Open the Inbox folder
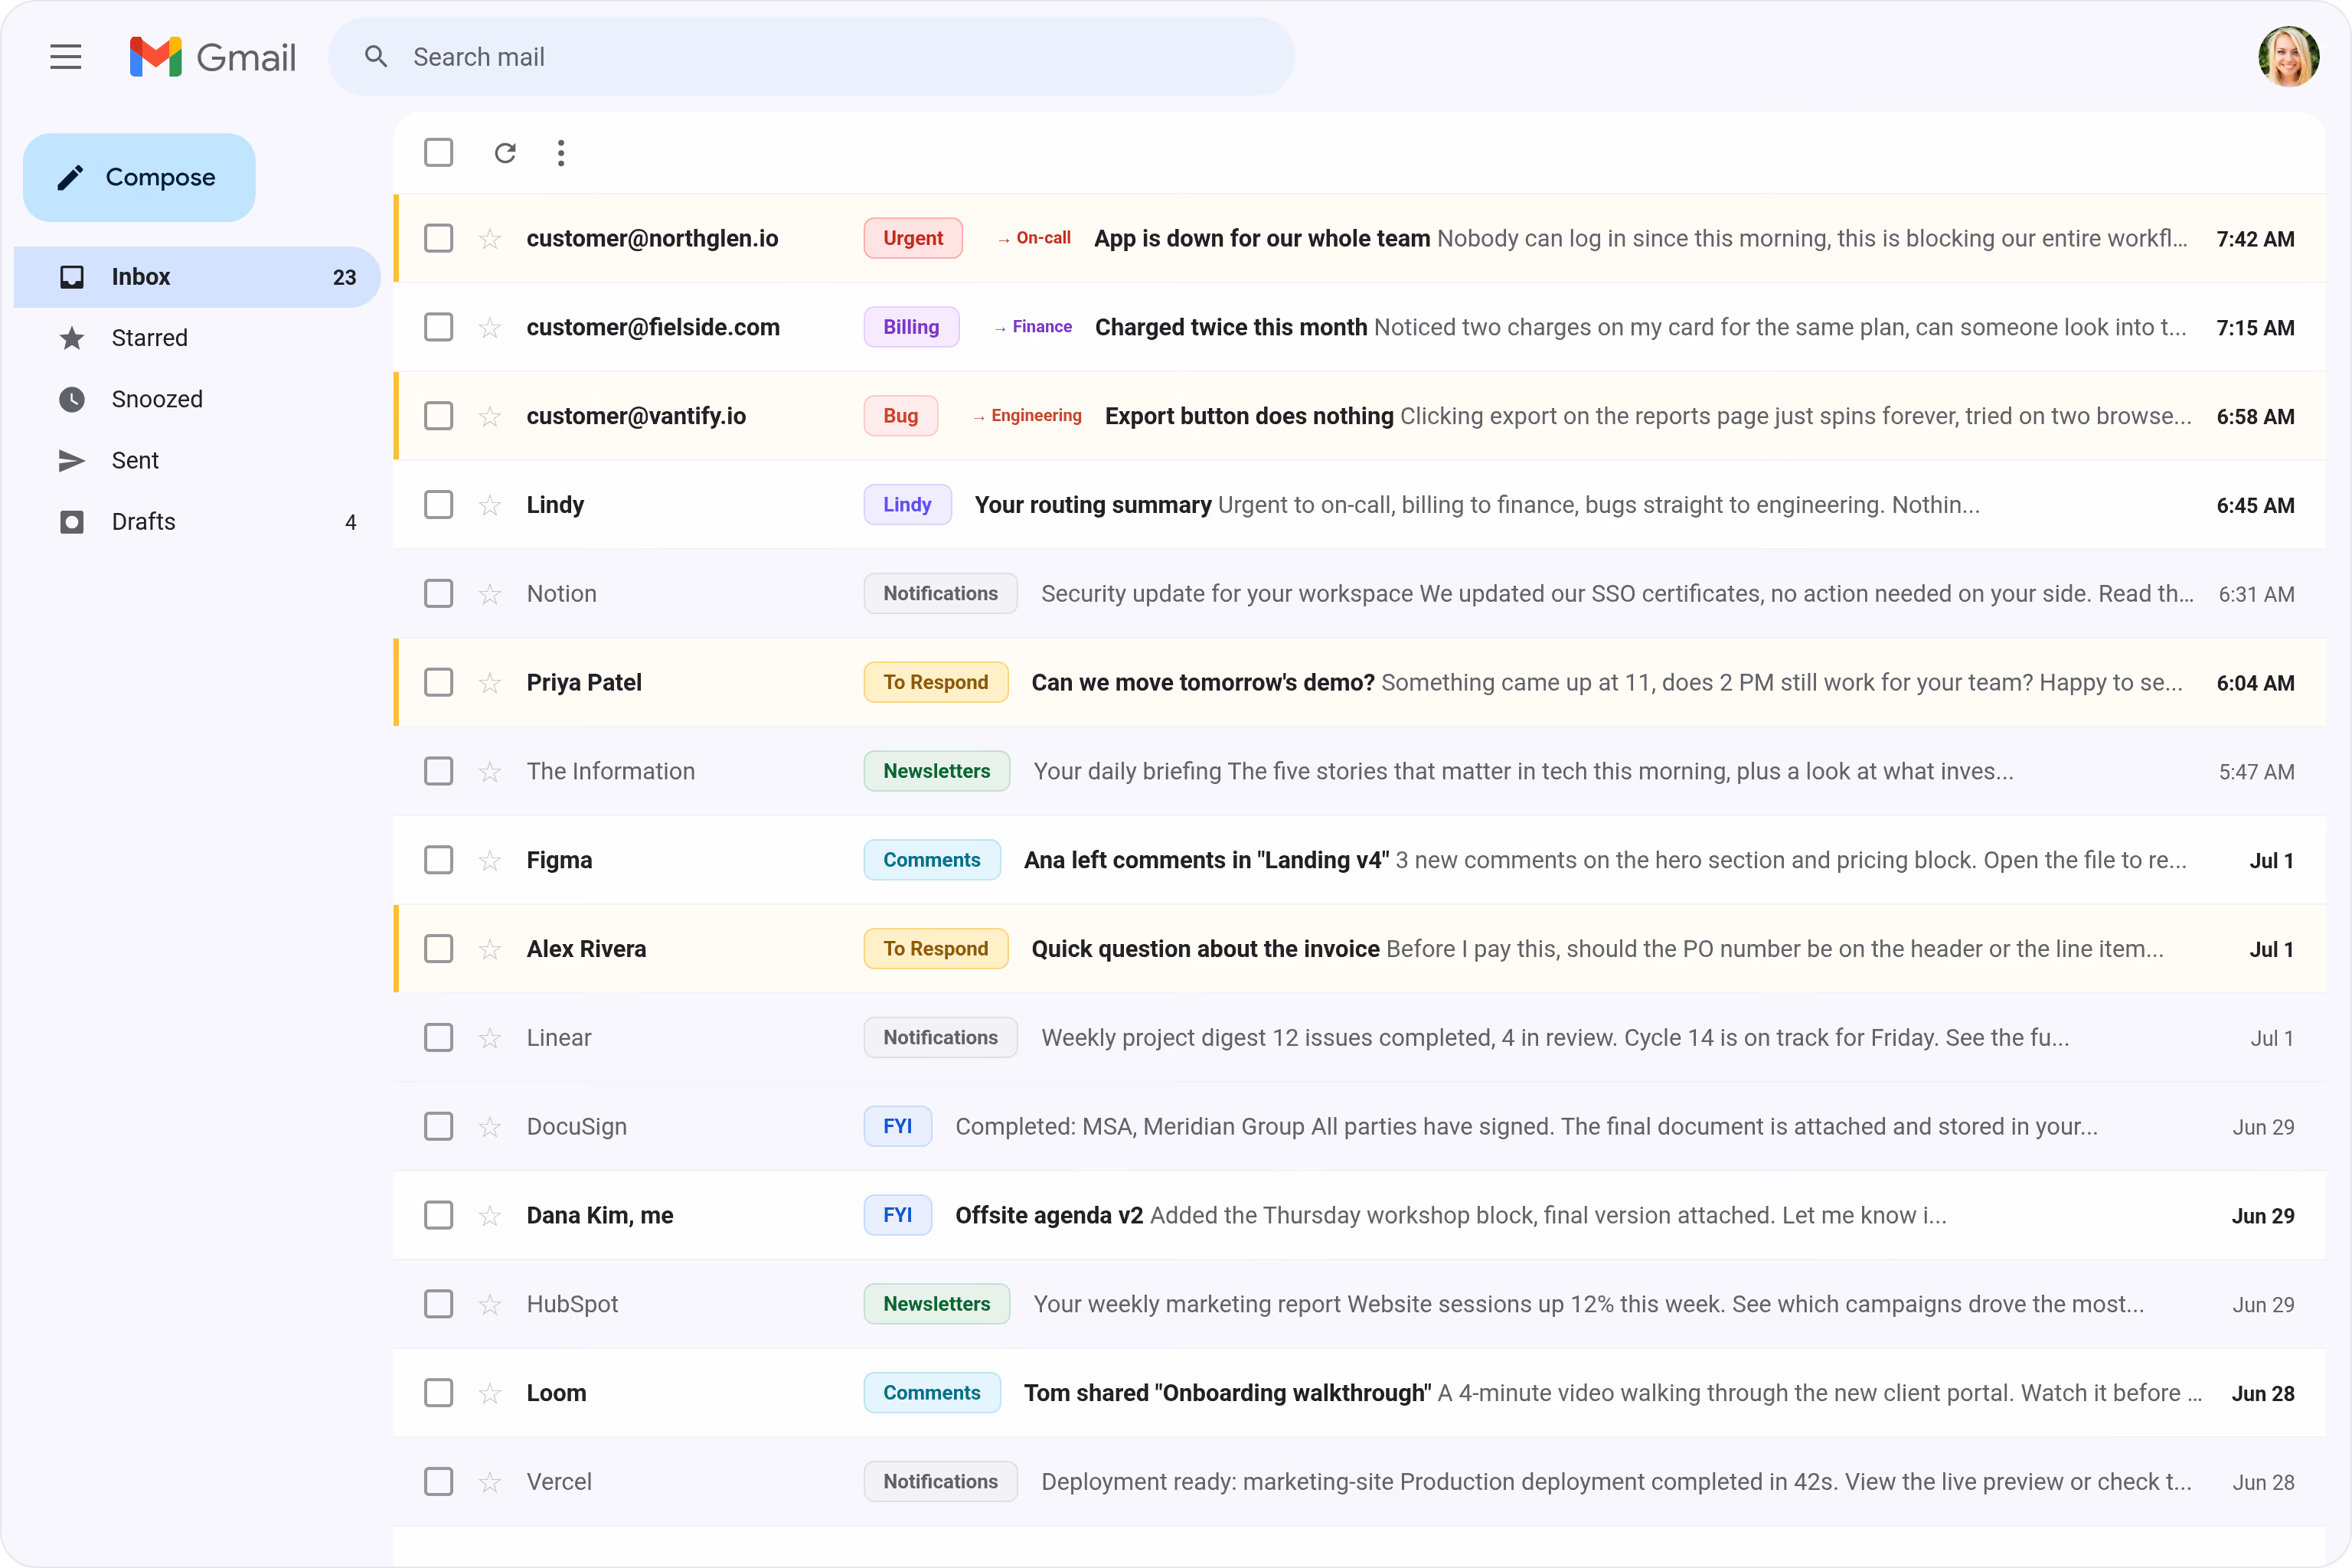This screenshot has width=2352, height=1568. pos(197,277)
